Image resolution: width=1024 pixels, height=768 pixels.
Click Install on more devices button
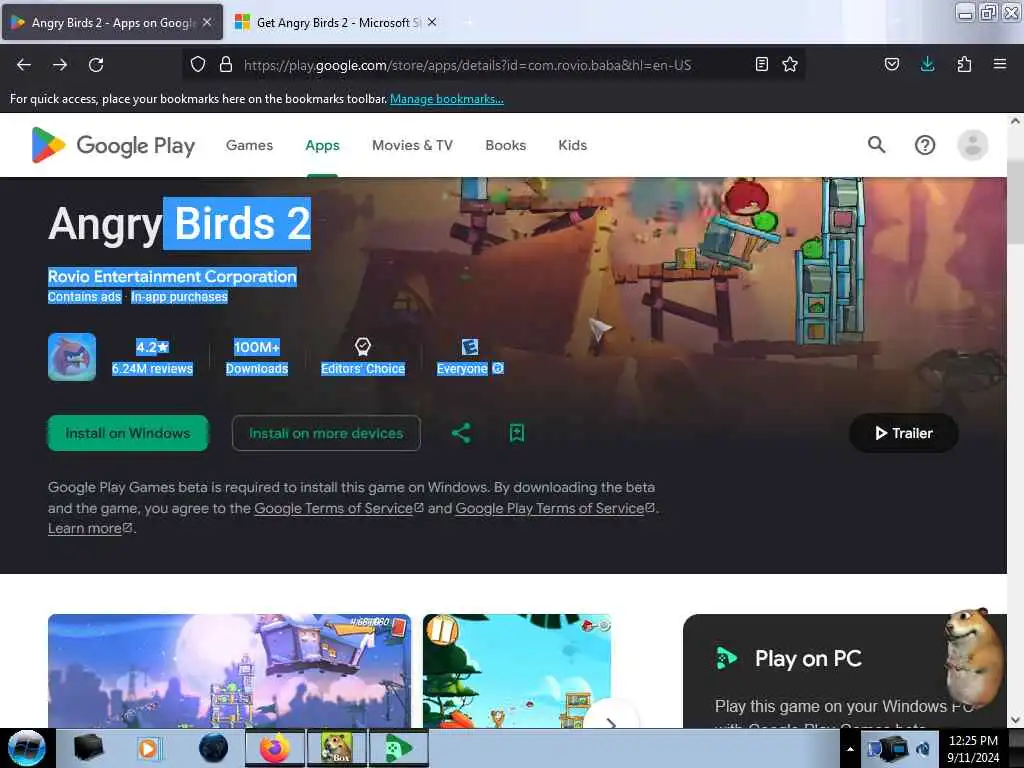pyautogui.click(x=326, y=433)
